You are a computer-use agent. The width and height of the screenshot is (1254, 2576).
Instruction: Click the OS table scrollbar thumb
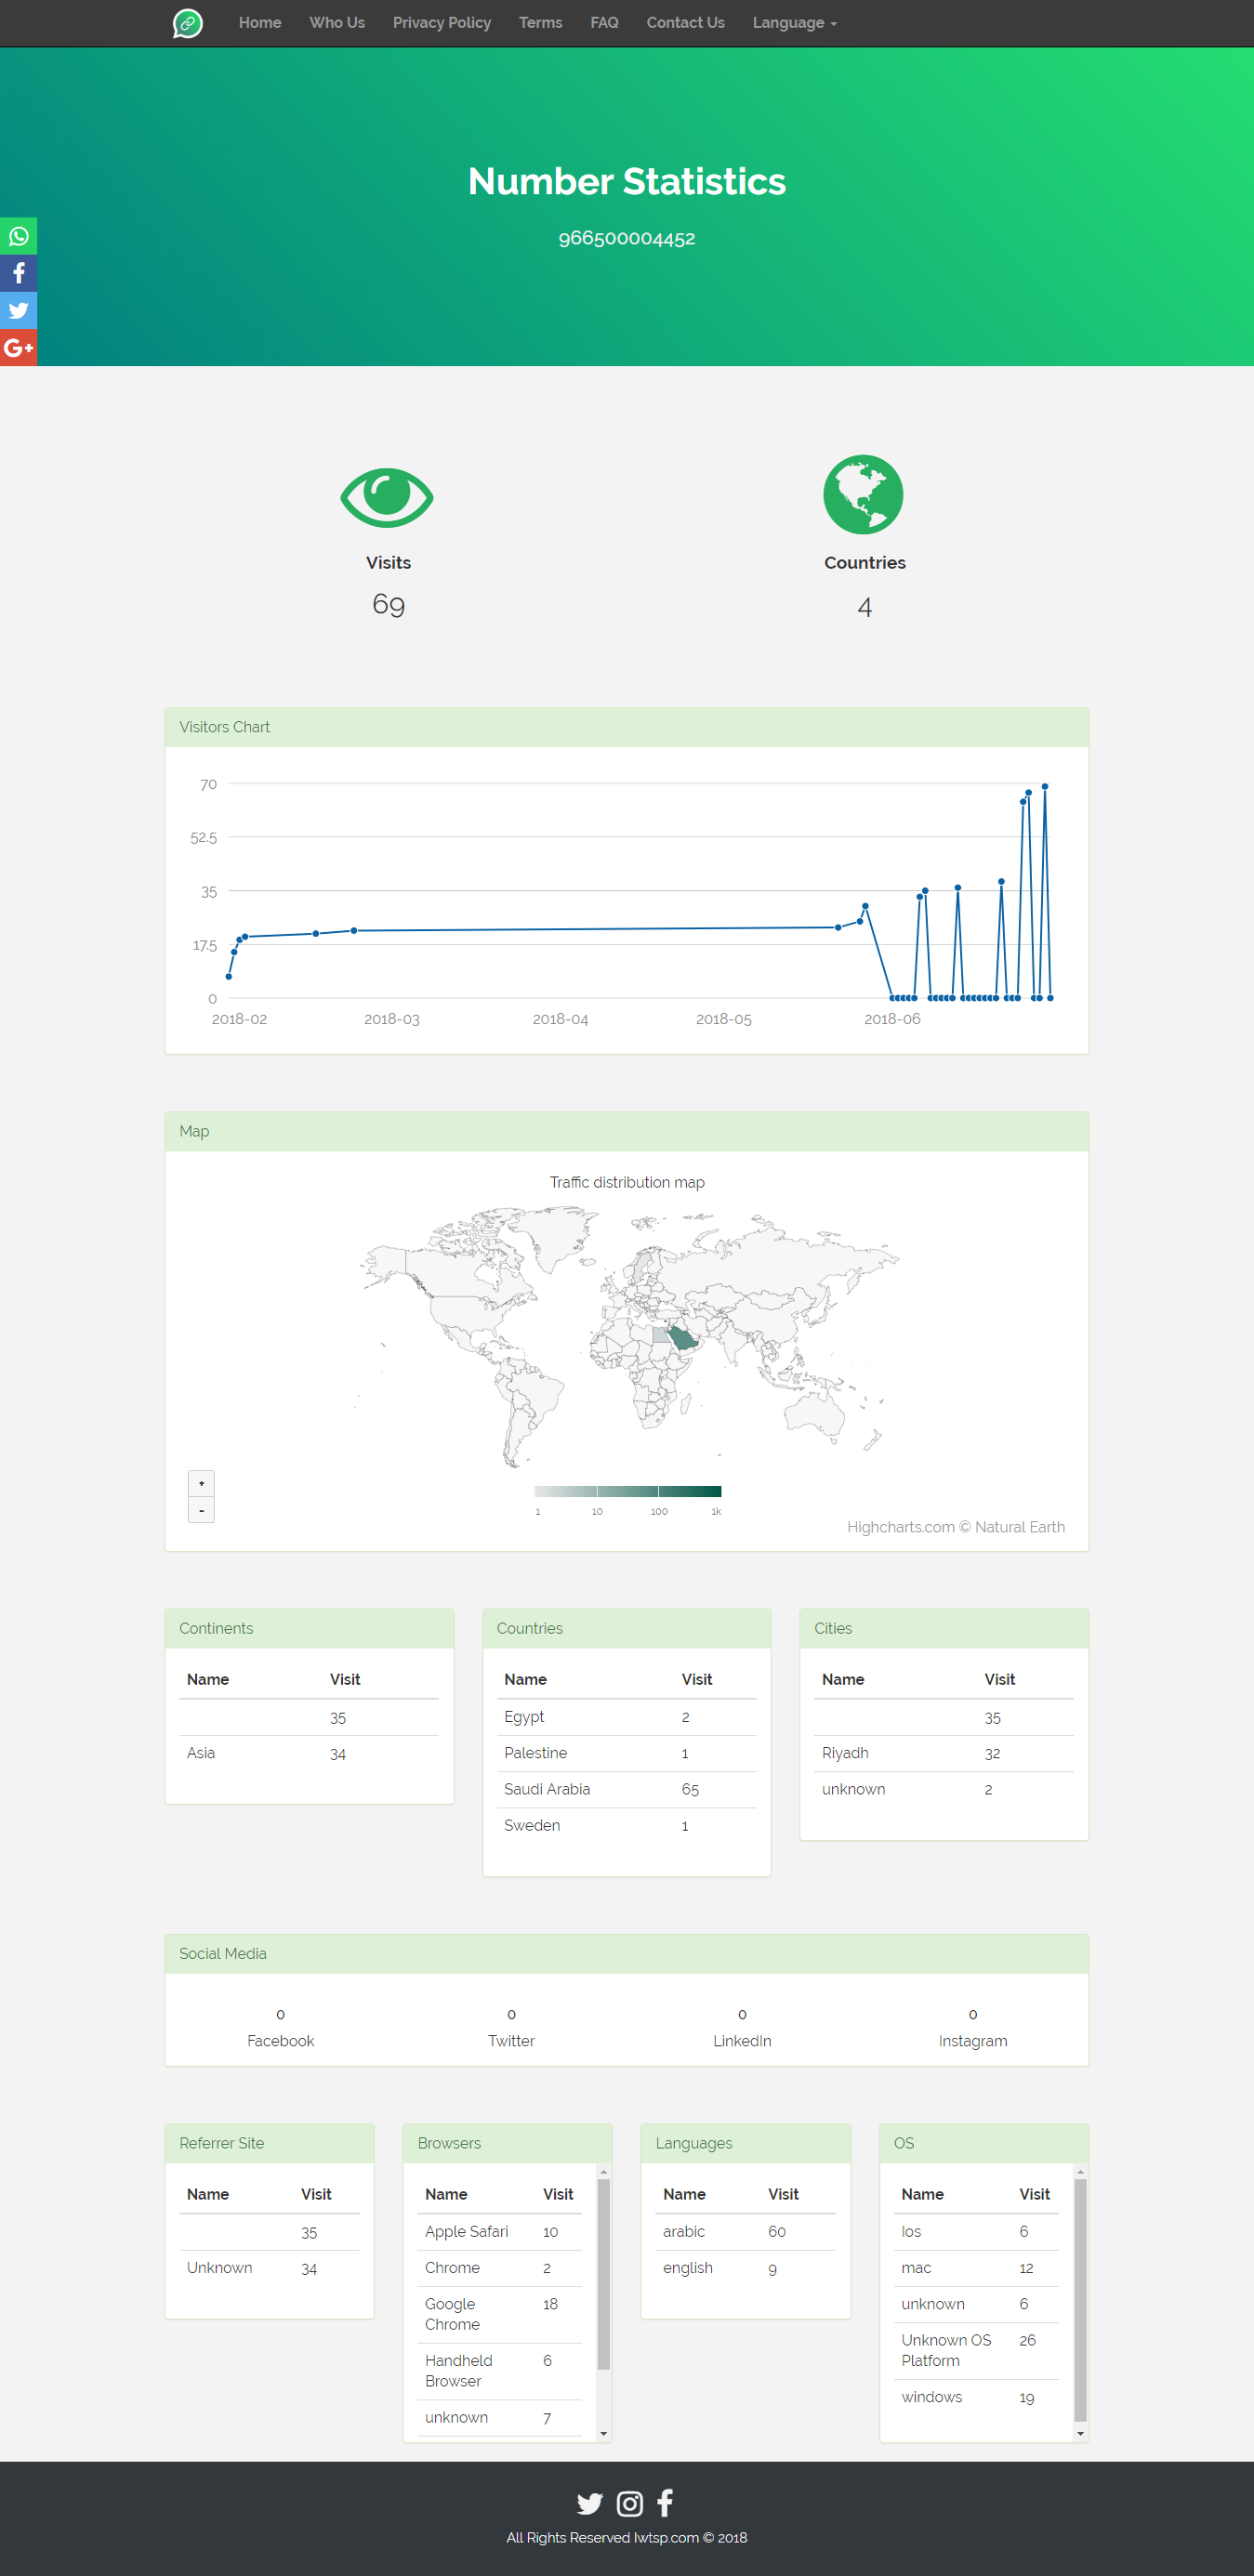point(1080,2300)
